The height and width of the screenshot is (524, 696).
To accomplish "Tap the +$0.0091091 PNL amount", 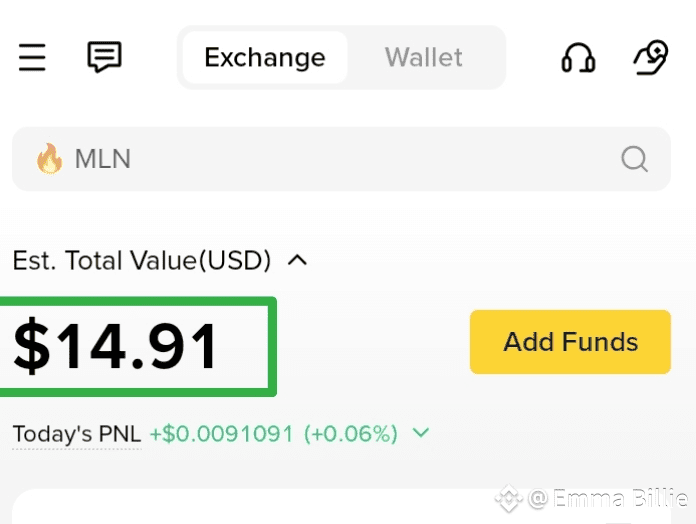I will point(221,434).
